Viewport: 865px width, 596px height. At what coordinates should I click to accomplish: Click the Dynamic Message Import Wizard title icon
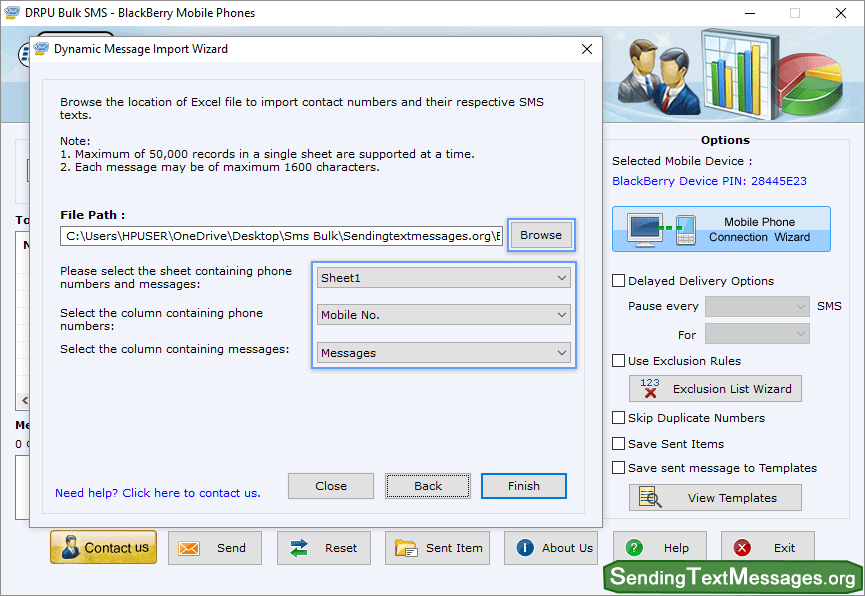(x=41, y=49)
